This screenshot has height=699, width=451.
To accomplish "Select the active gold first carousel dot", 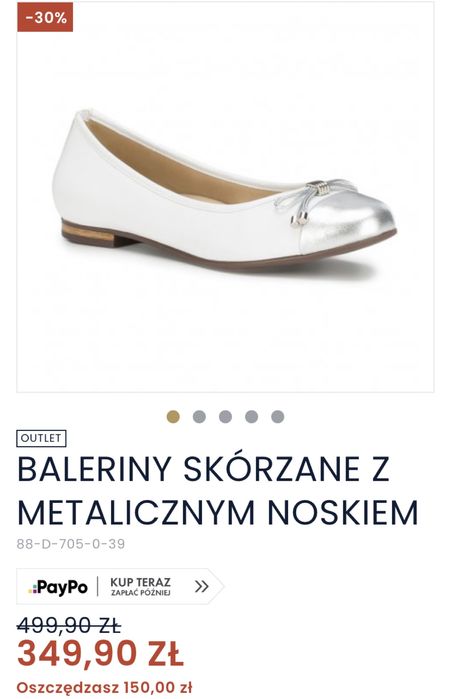I will tap(173, 416).
